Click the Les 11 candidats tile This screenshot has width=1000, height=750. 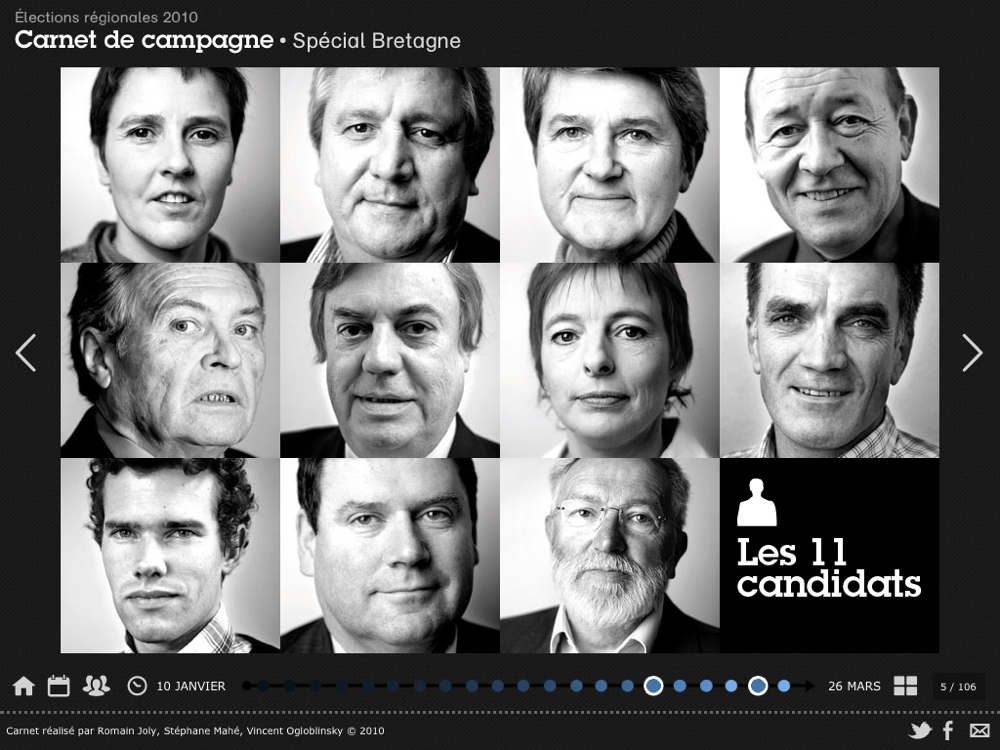(830, 555)
